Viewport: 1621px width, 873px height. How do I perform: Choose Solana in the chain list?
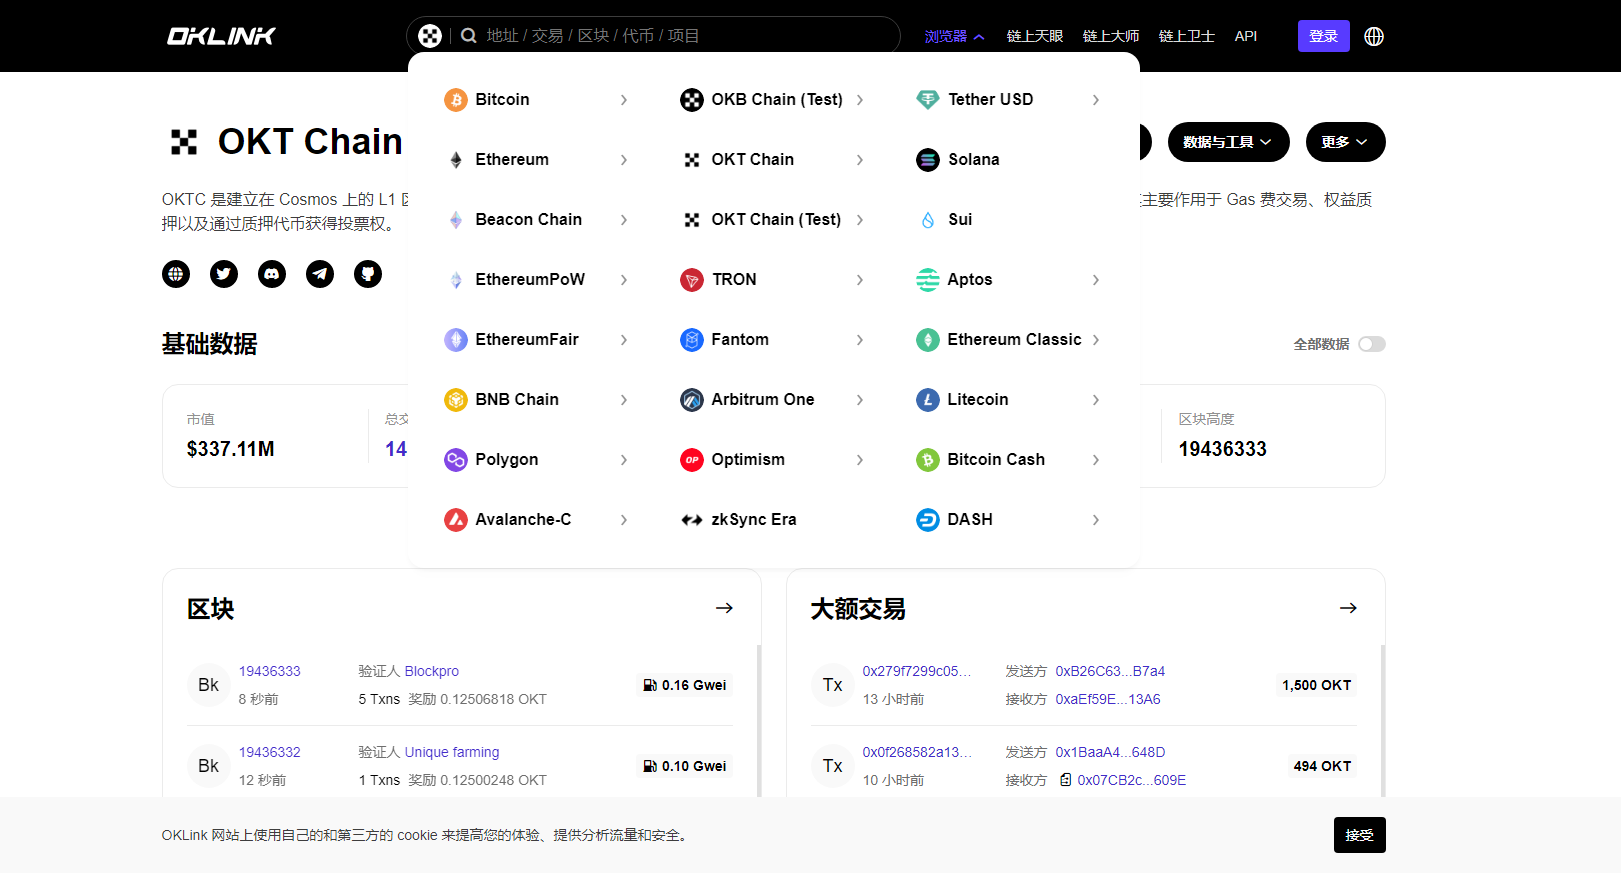tap(973, 160)
